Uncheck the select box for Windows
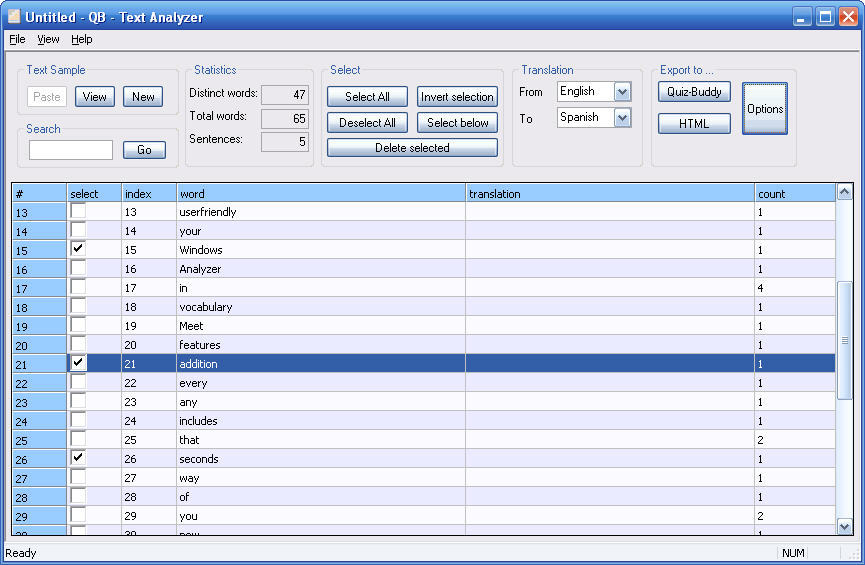 78,249
